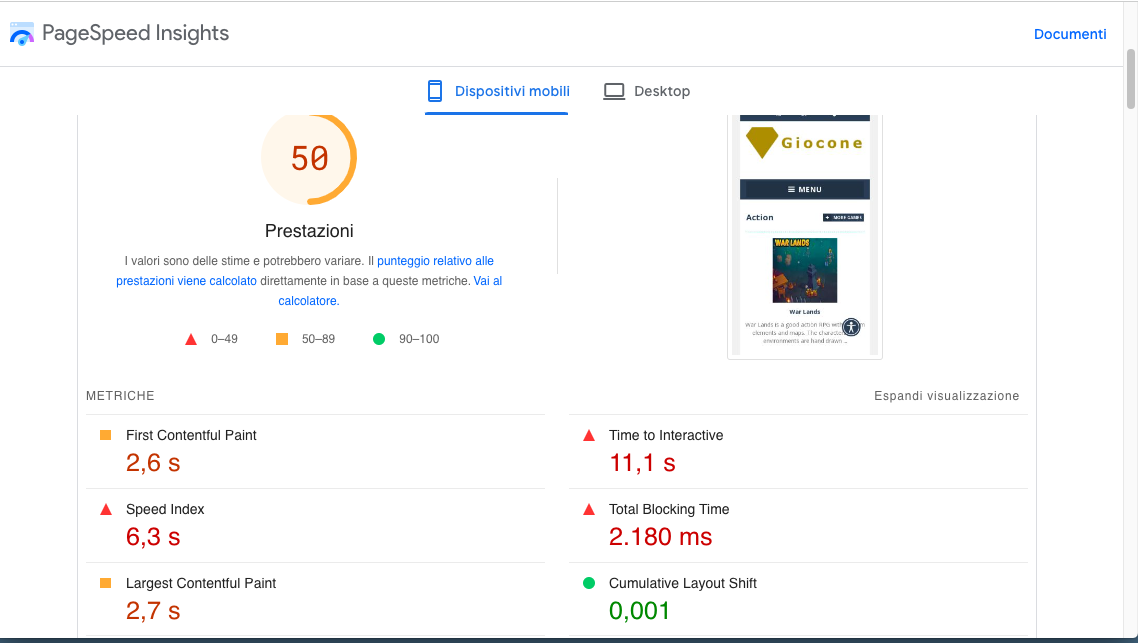Image resolution: width=1138 pixels, height=643 pixels.
Task: Click the 2.180 ms metric value
Action: [x=660, y=537]
